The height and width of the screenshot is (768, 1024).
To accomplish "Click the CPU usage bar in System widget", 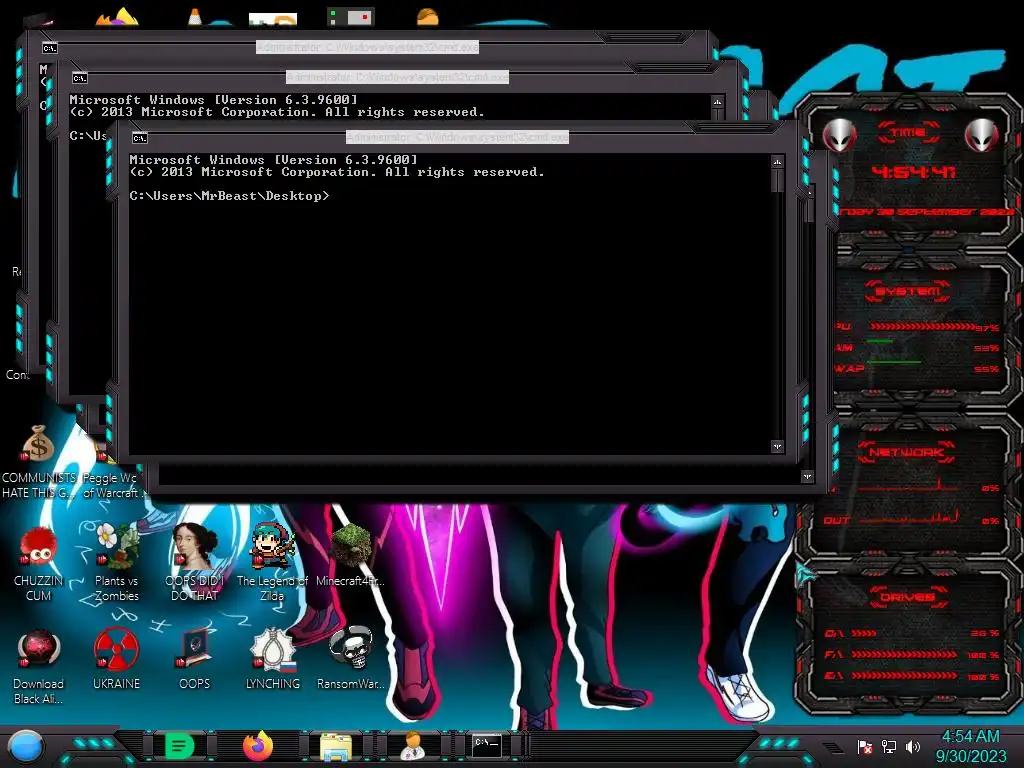I will (x=922, y=327).
